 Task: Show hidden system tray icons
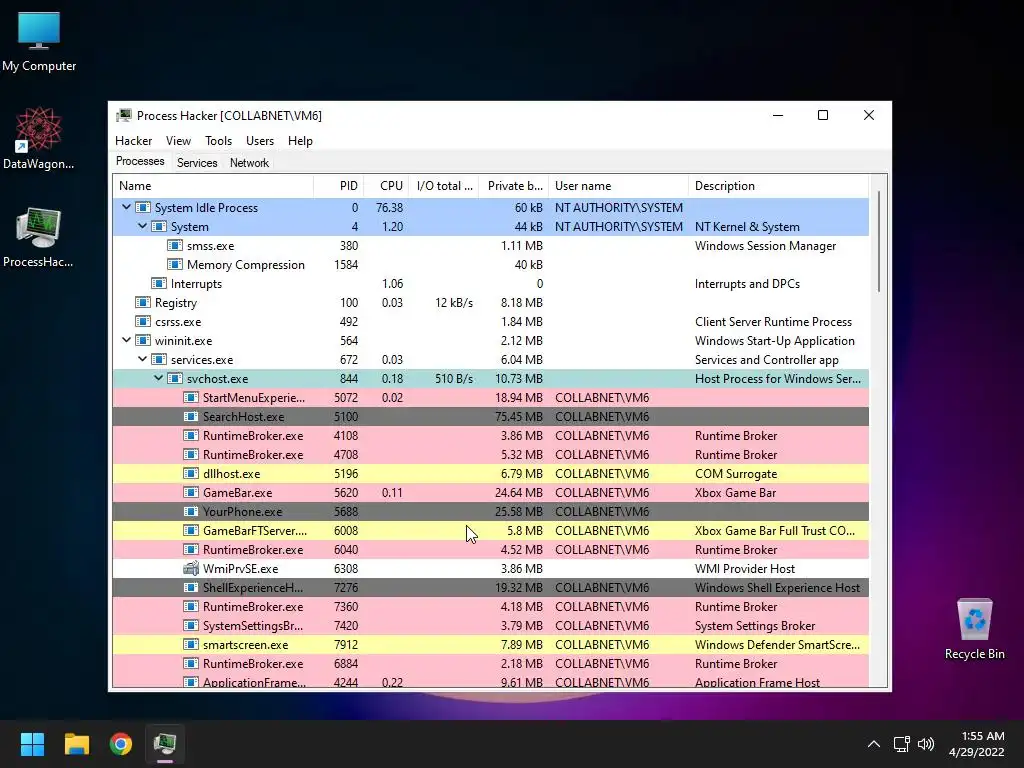[873, 744]
